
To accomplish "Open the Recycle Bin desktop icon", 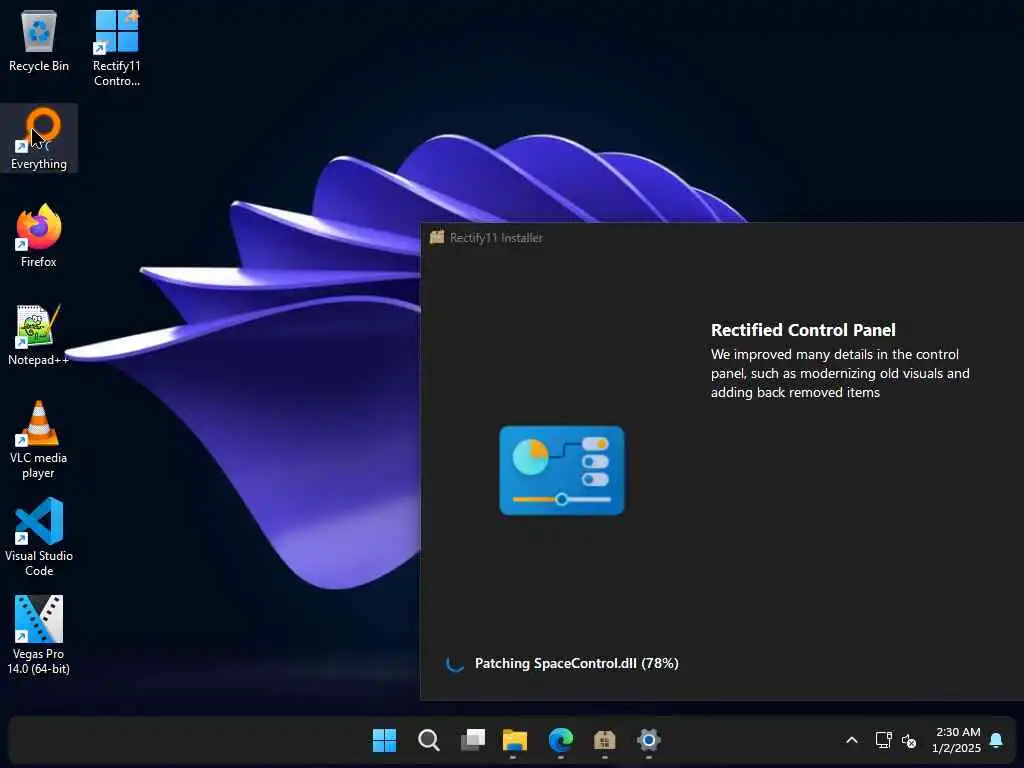I will [x=39, y=40].
